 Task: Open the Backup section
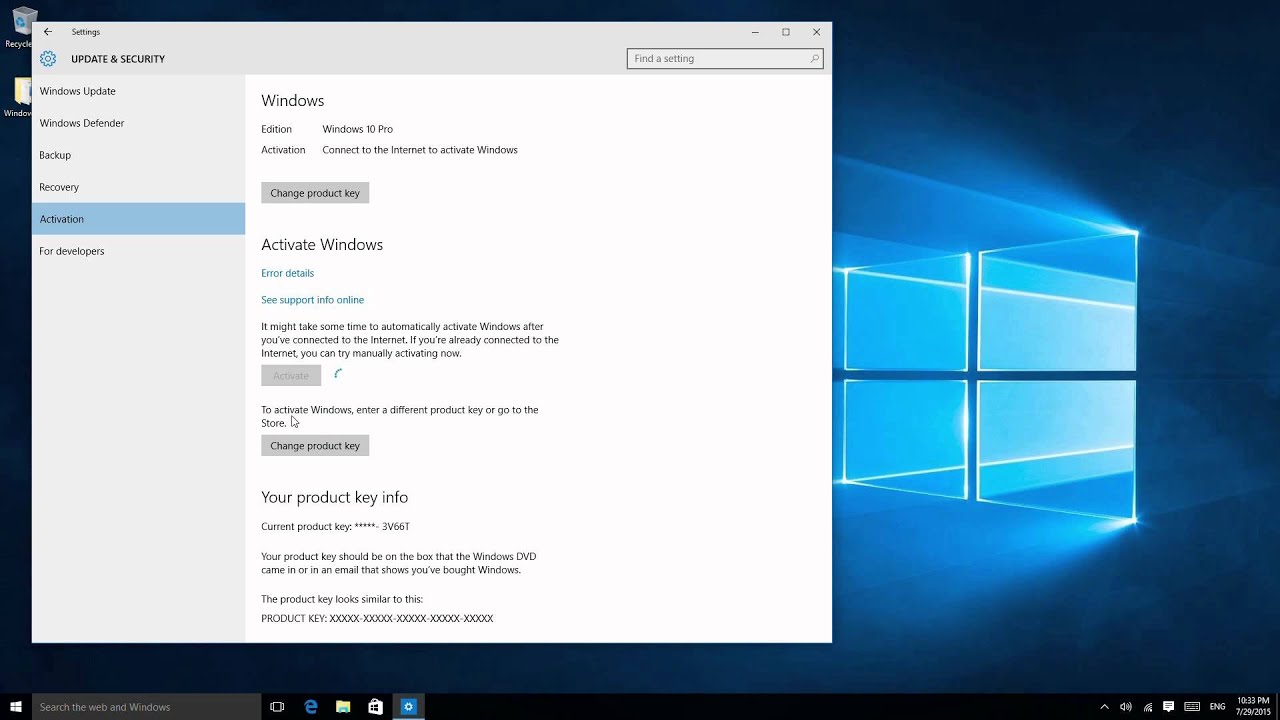click(x=138, y=155)
